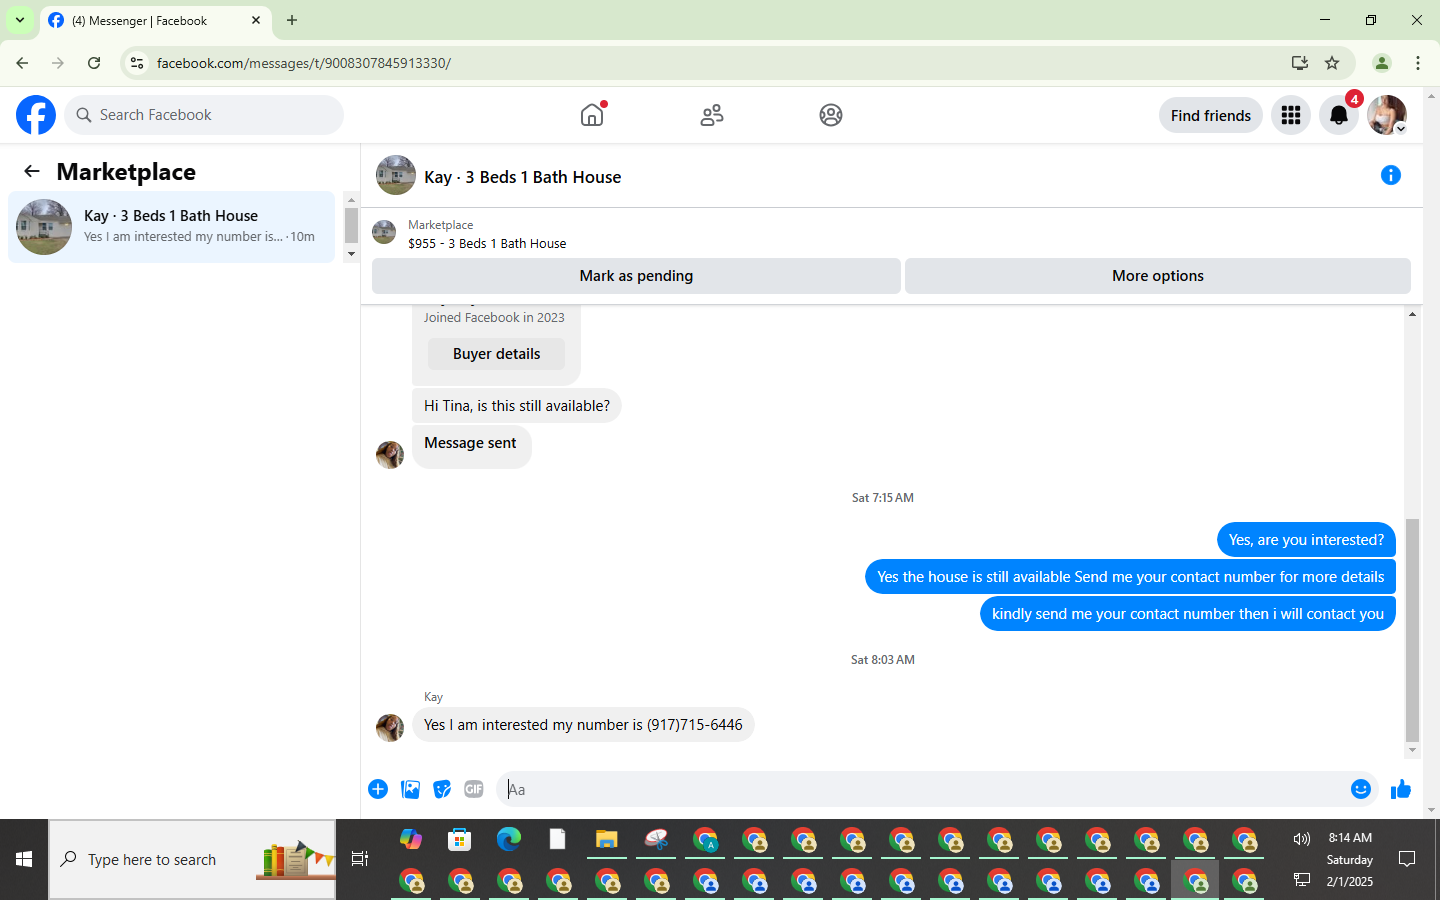Click the 'Hi Tina, is this still available?' message
The image size is (1440, 900).
[x=517, y=405]
